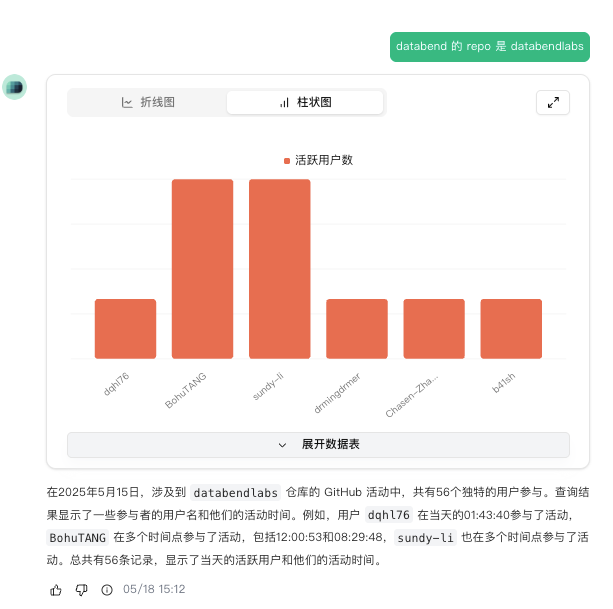Expand the chart to fullscreen

[x=553, y=102]
